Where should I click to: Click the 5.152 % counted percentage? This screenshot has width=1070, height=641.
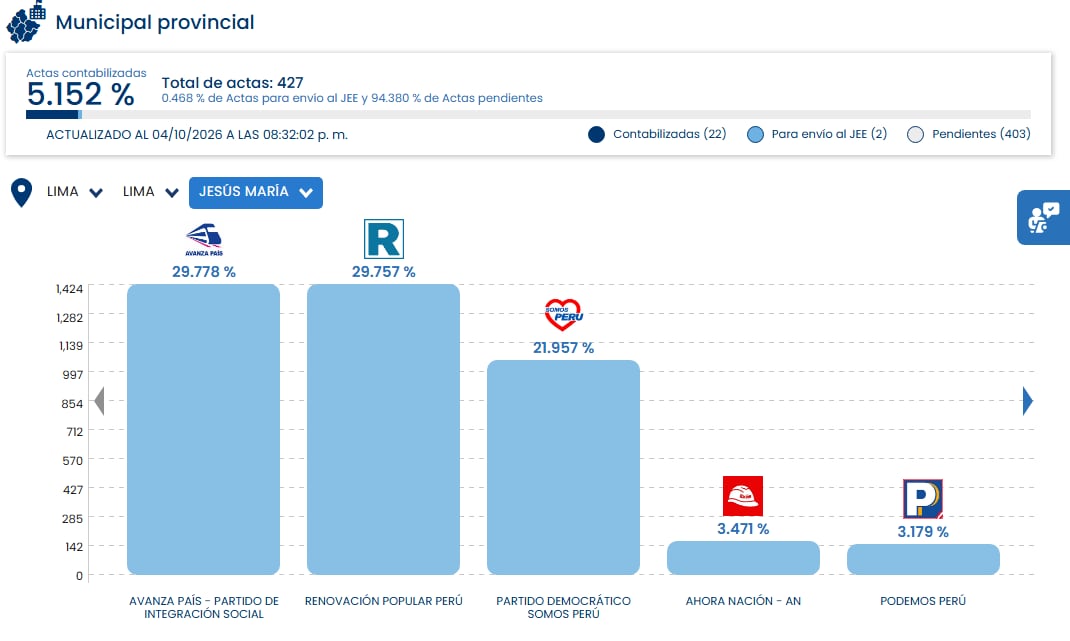click(81, 94)
